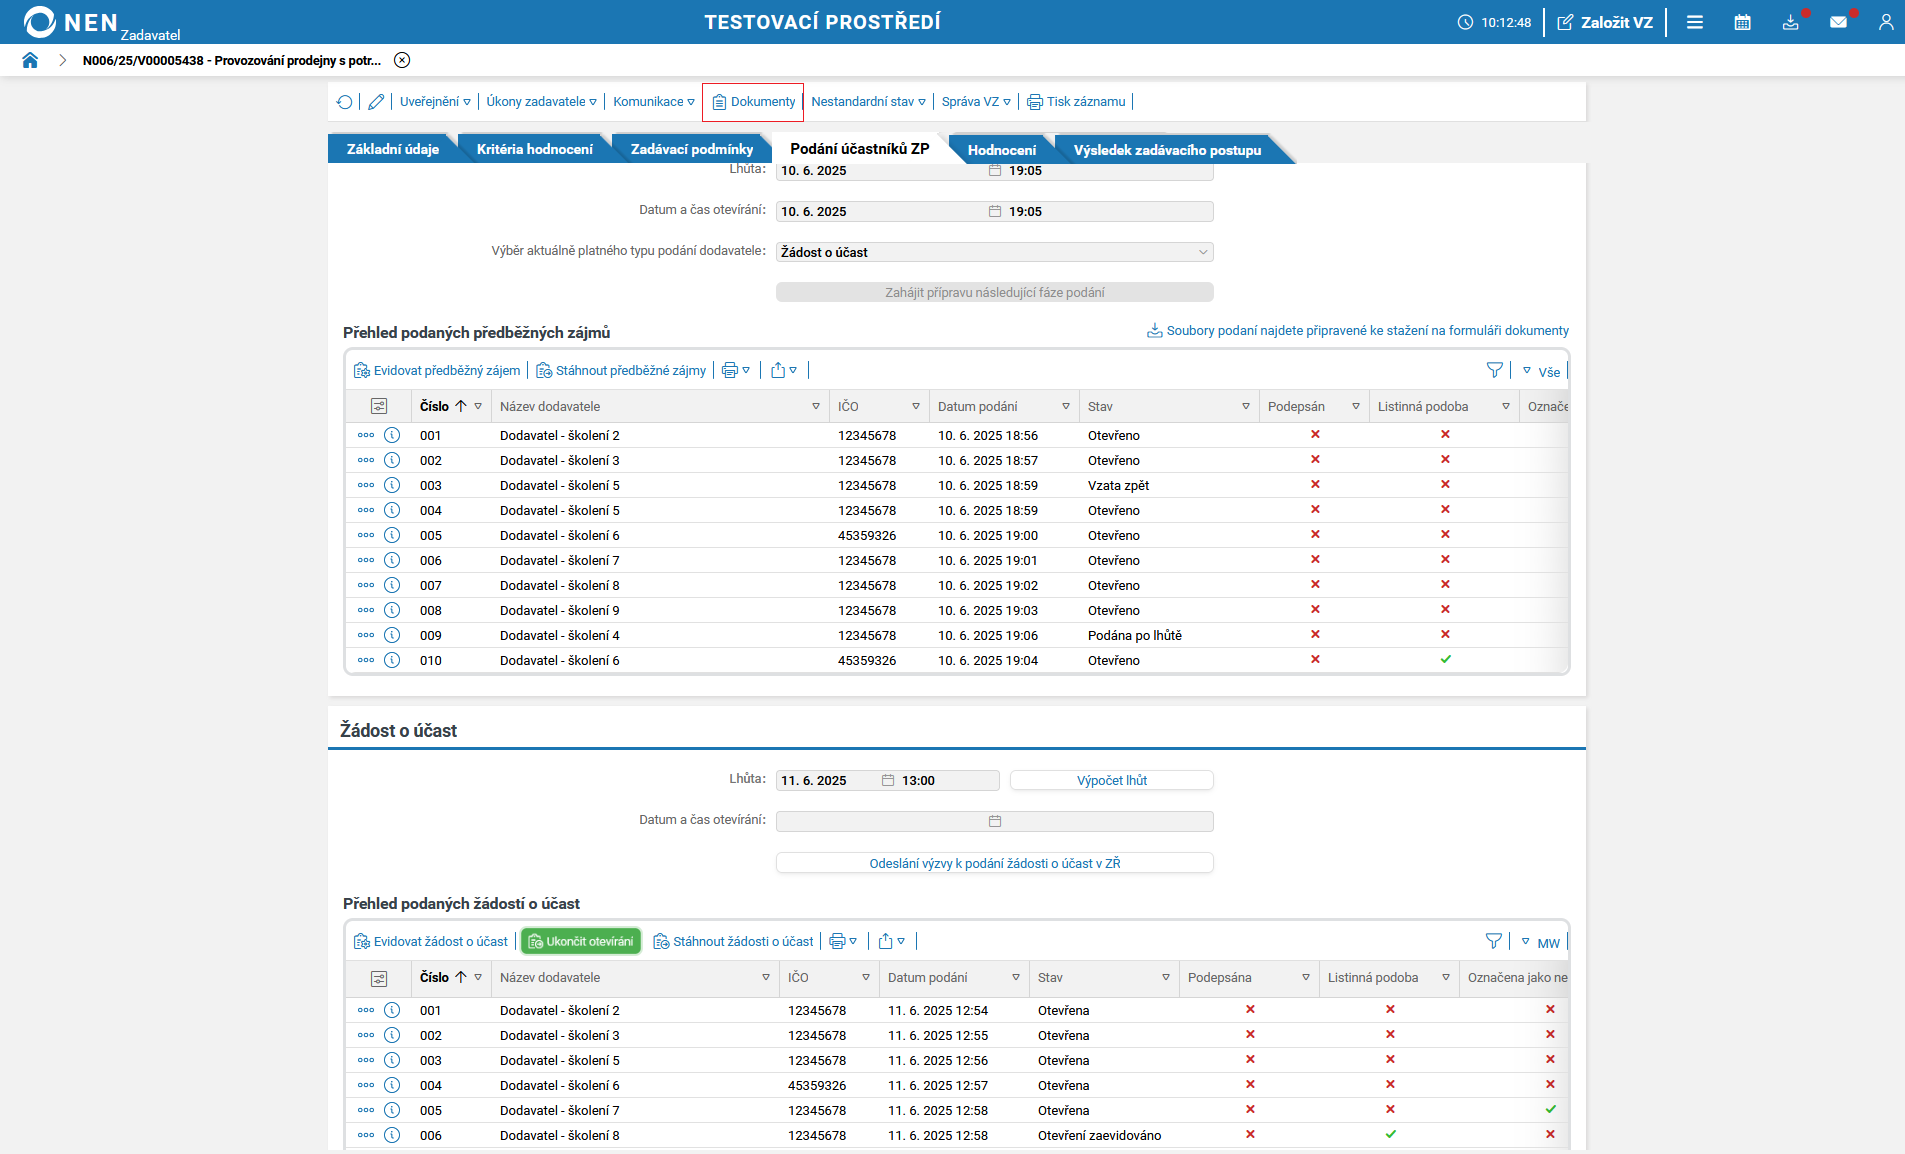
Task: Click the home icon in breadcrumb
Action: 30,60
